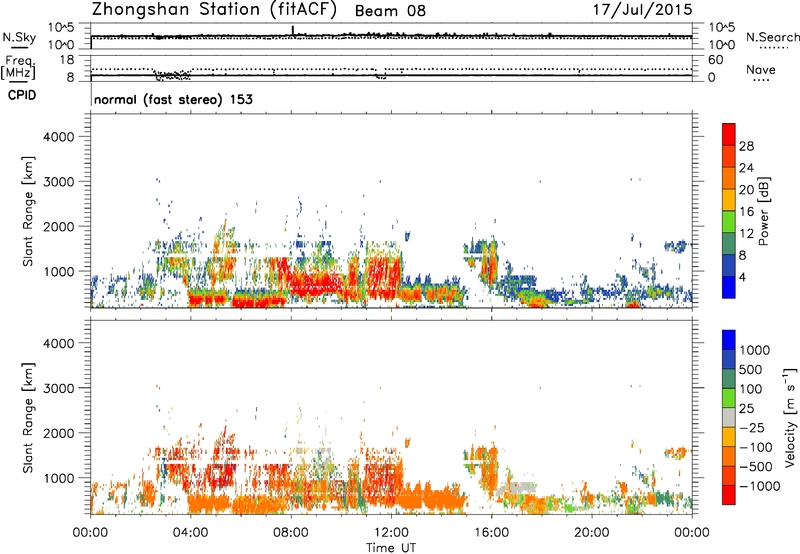Click the '28' label on the power colorbar

746,146
